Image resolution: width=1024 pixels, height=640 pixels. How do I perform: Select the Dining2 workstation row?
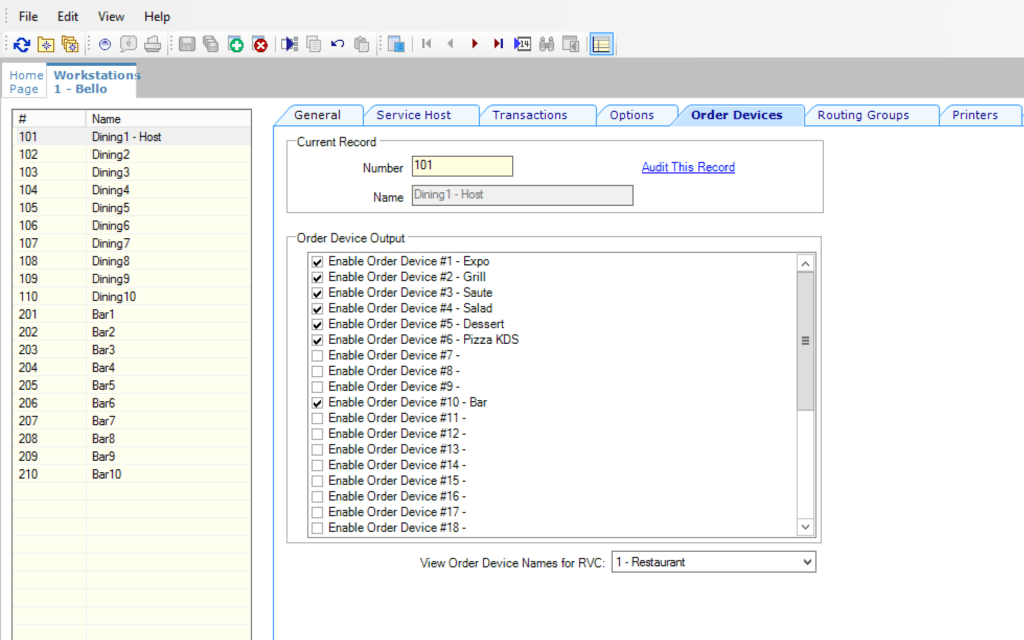tap(132, 155)
